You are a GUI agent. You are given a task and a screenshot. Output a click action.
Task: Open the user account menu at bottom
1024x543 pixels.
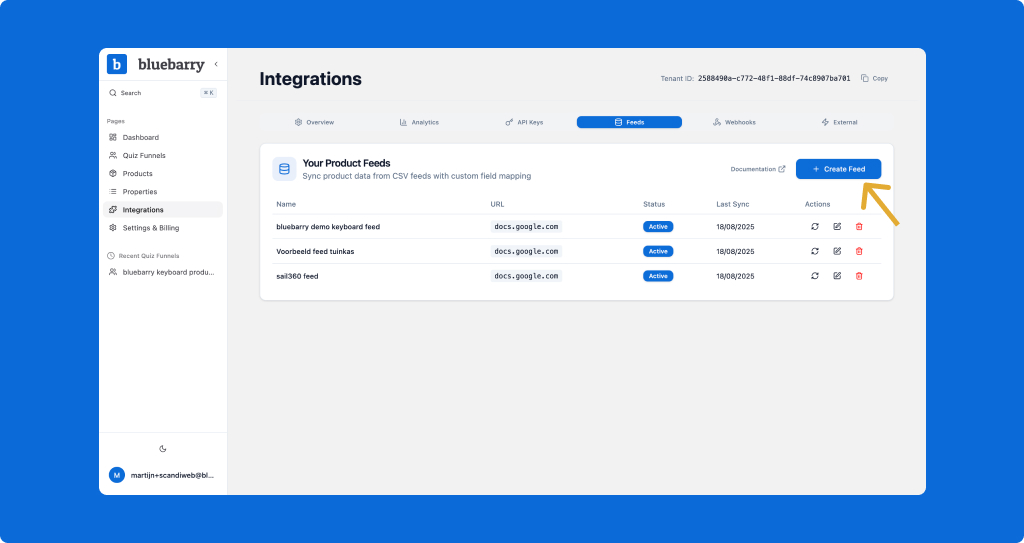point(163,475)
